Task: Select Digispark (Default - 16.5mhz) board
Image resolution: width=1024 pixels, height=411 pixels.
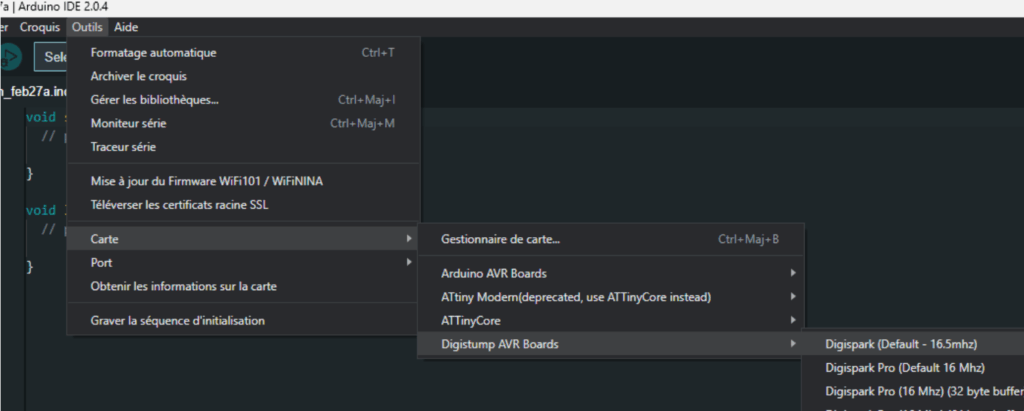Action: click(x=894, y=344)
